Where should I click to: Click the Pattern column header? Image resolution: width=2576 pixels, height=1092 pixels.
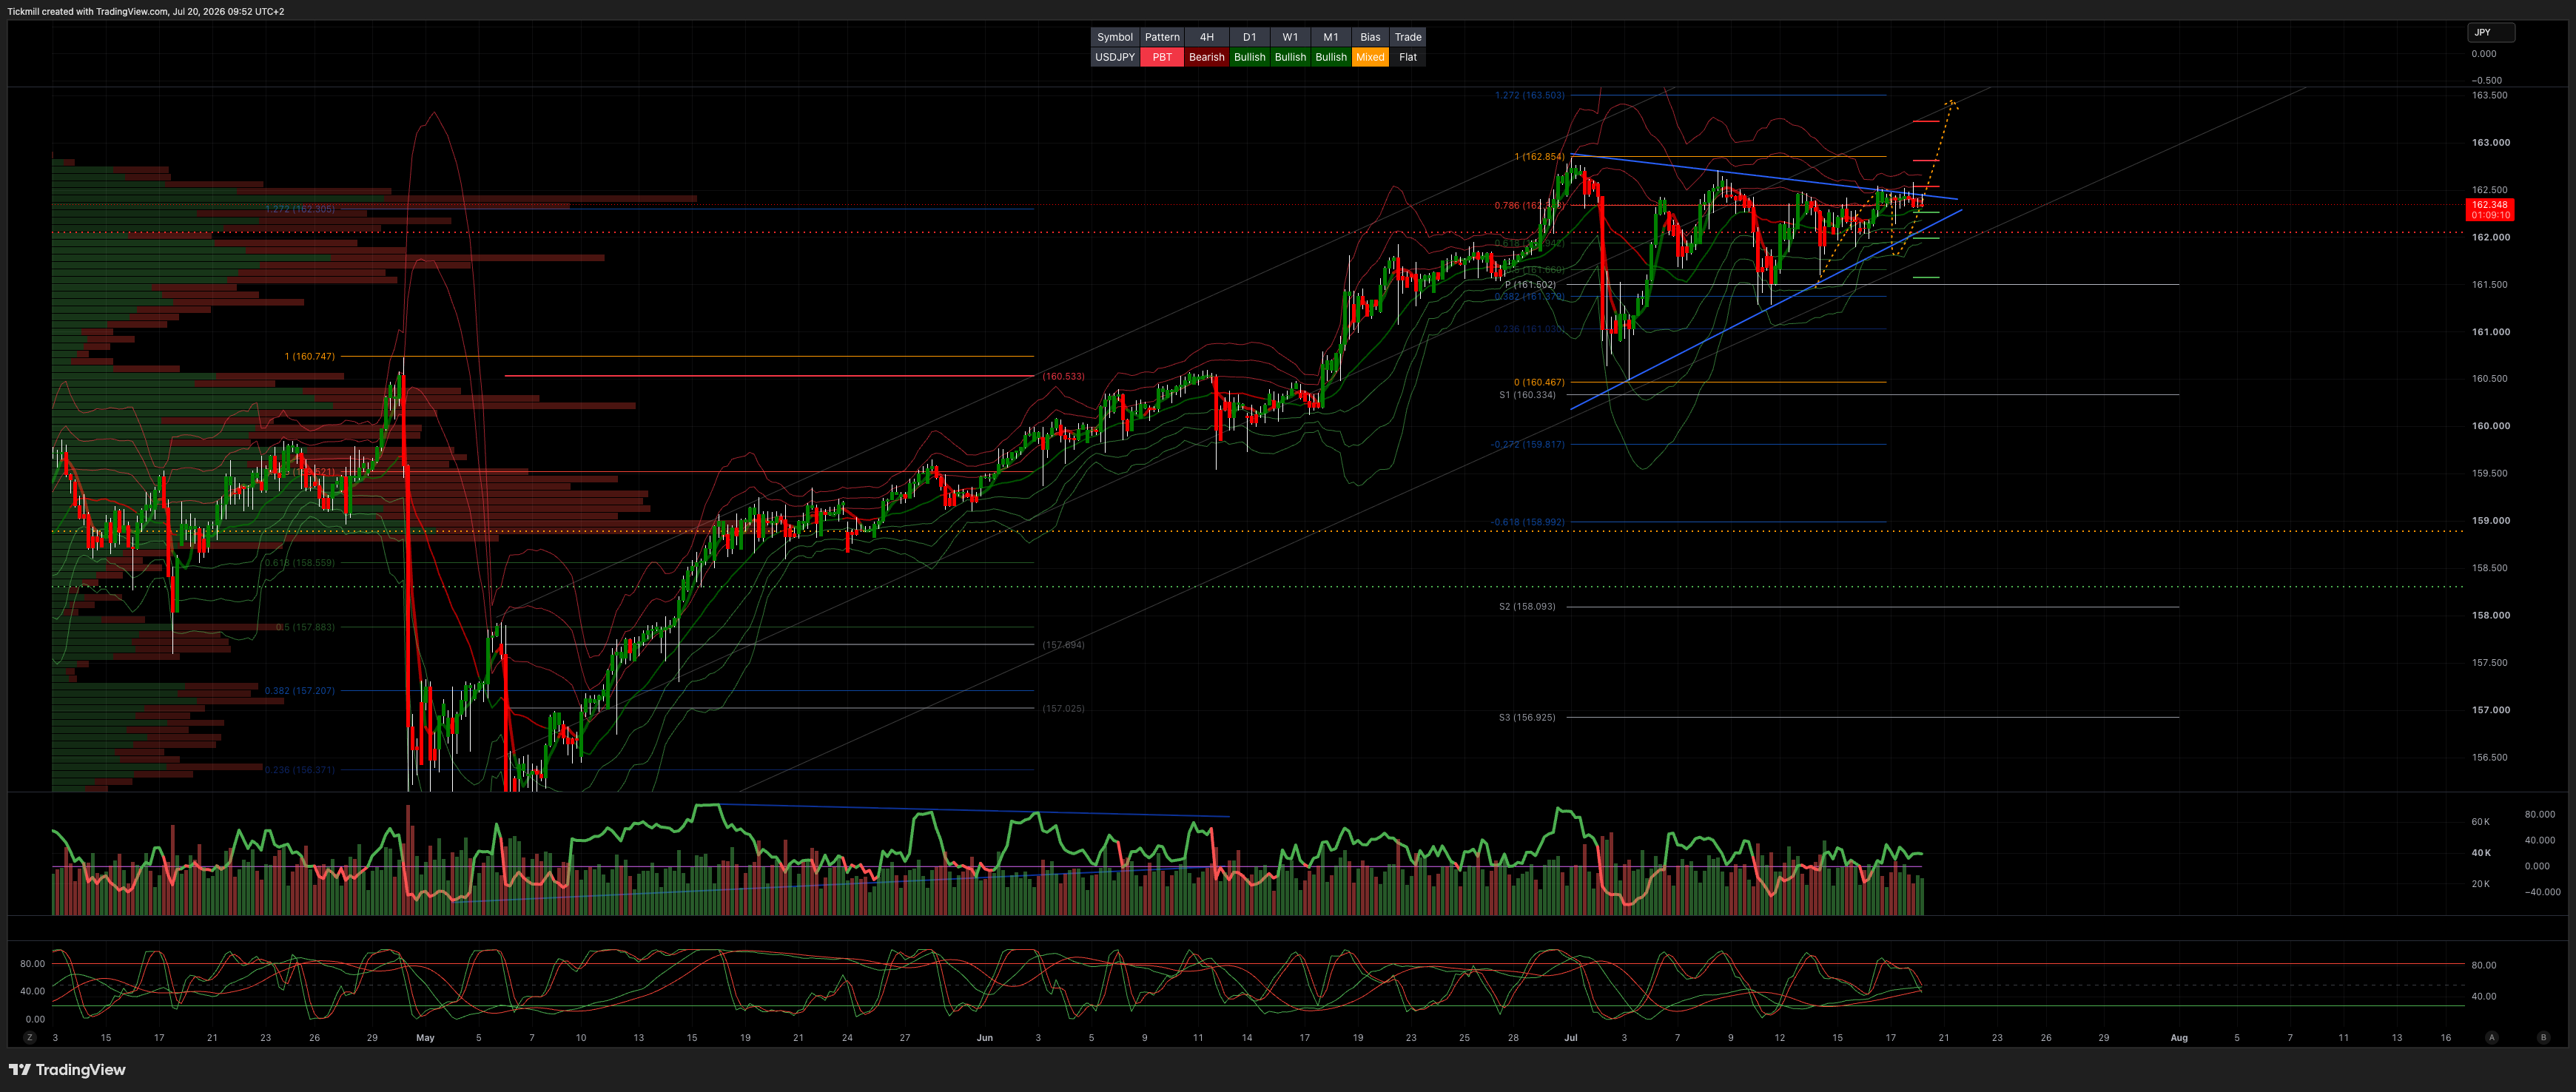click(x=1162, y=37)
